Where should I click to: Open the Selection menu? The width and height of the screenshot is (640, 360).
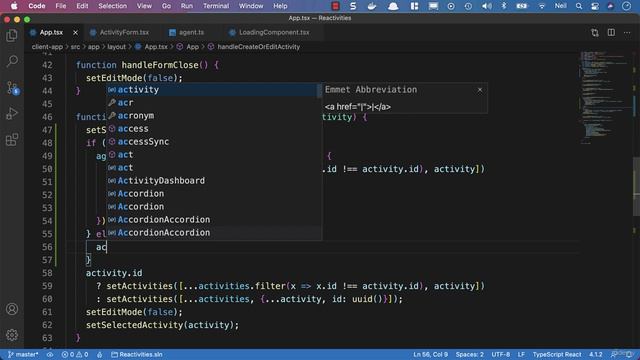tap(112, 6)
